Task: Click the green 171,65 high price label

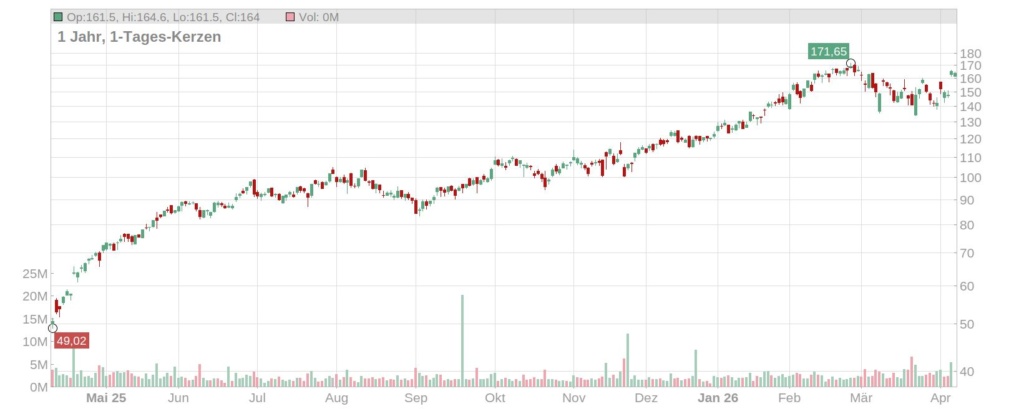Action: tap(829, 51)
